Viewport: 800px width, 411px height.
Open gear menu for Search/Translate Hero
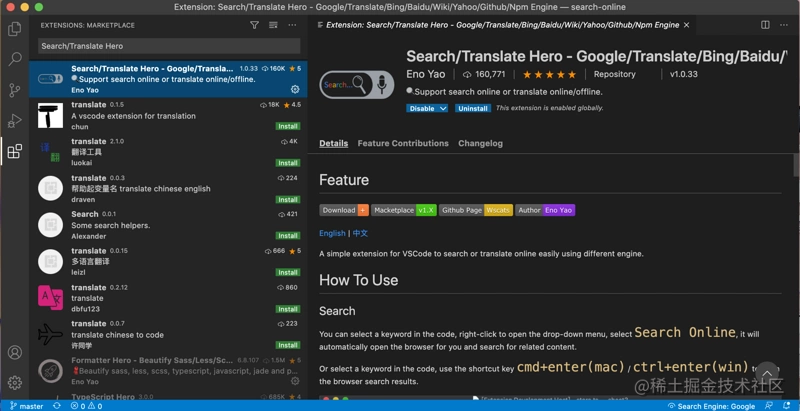click(x=295, y=89)
